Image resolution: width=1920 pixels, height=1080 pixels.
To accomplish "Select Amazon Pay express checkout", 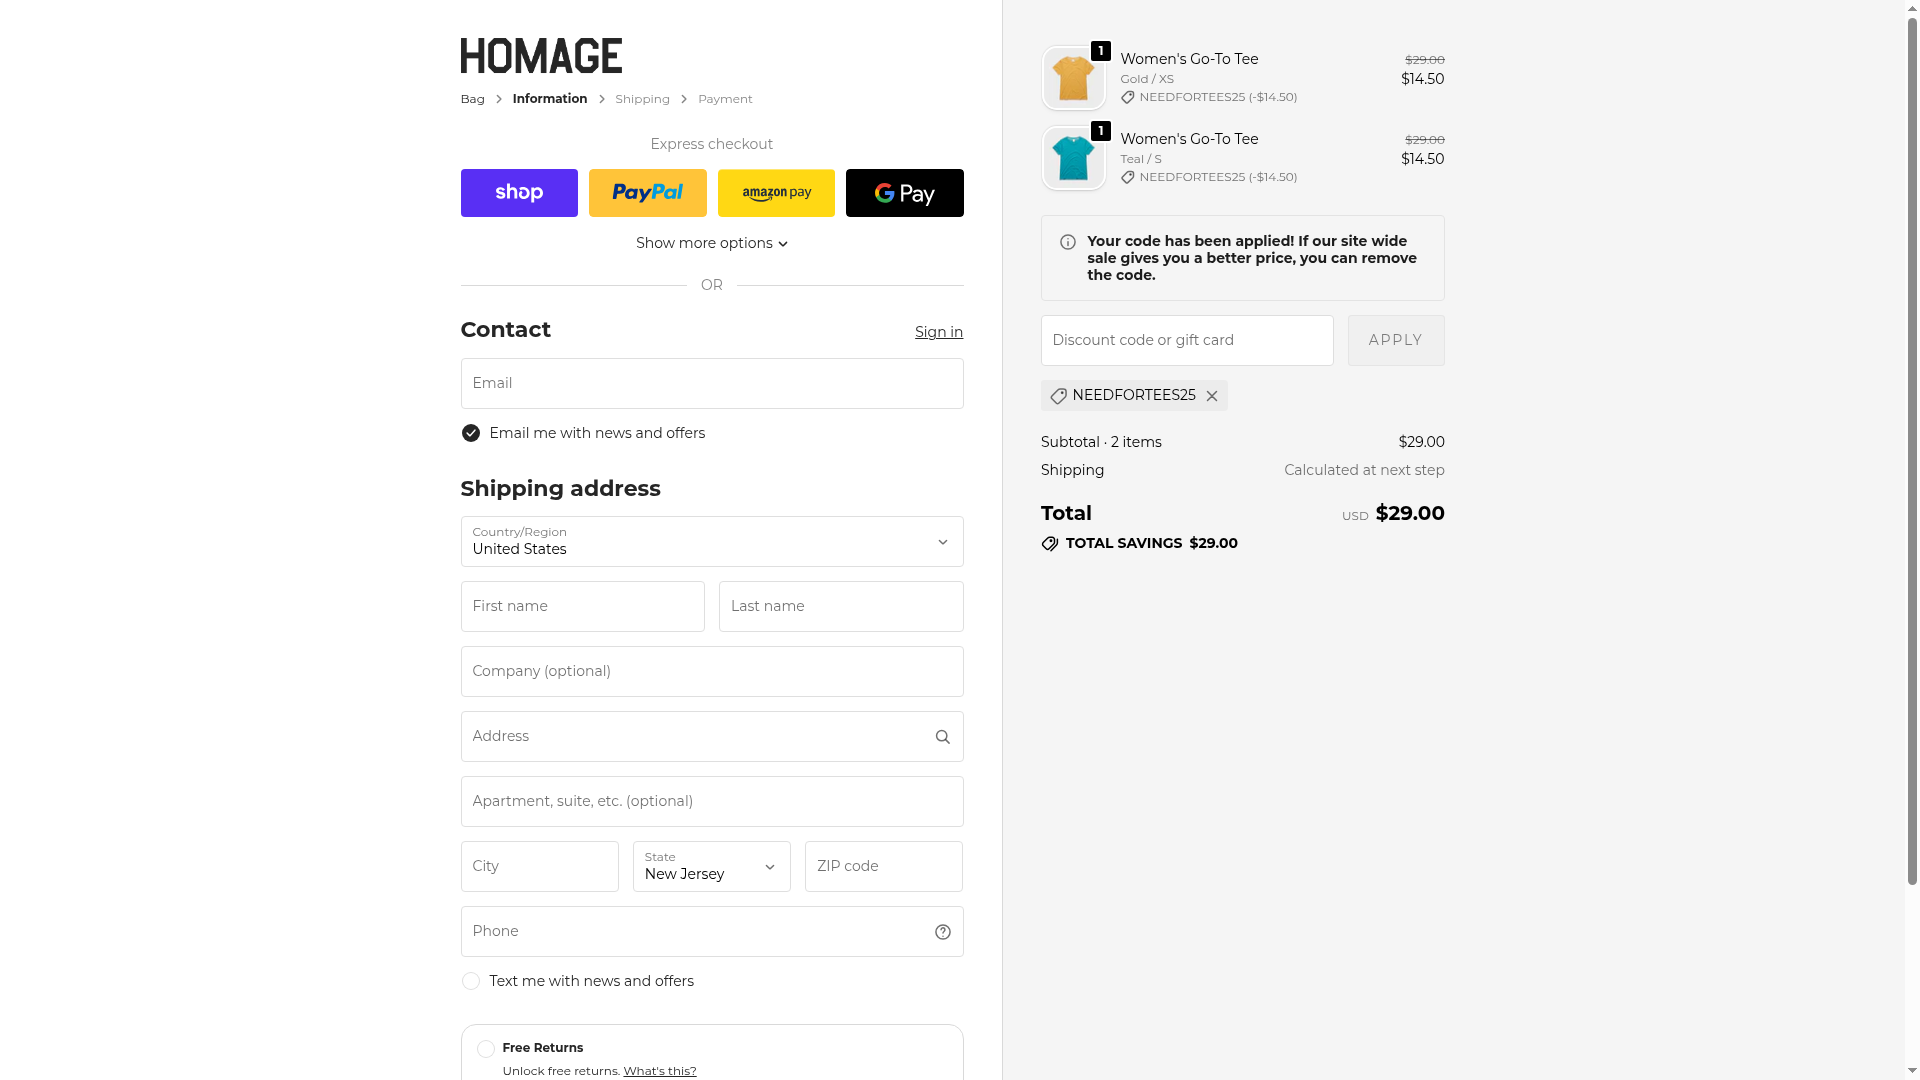I will tap(776, 193).
